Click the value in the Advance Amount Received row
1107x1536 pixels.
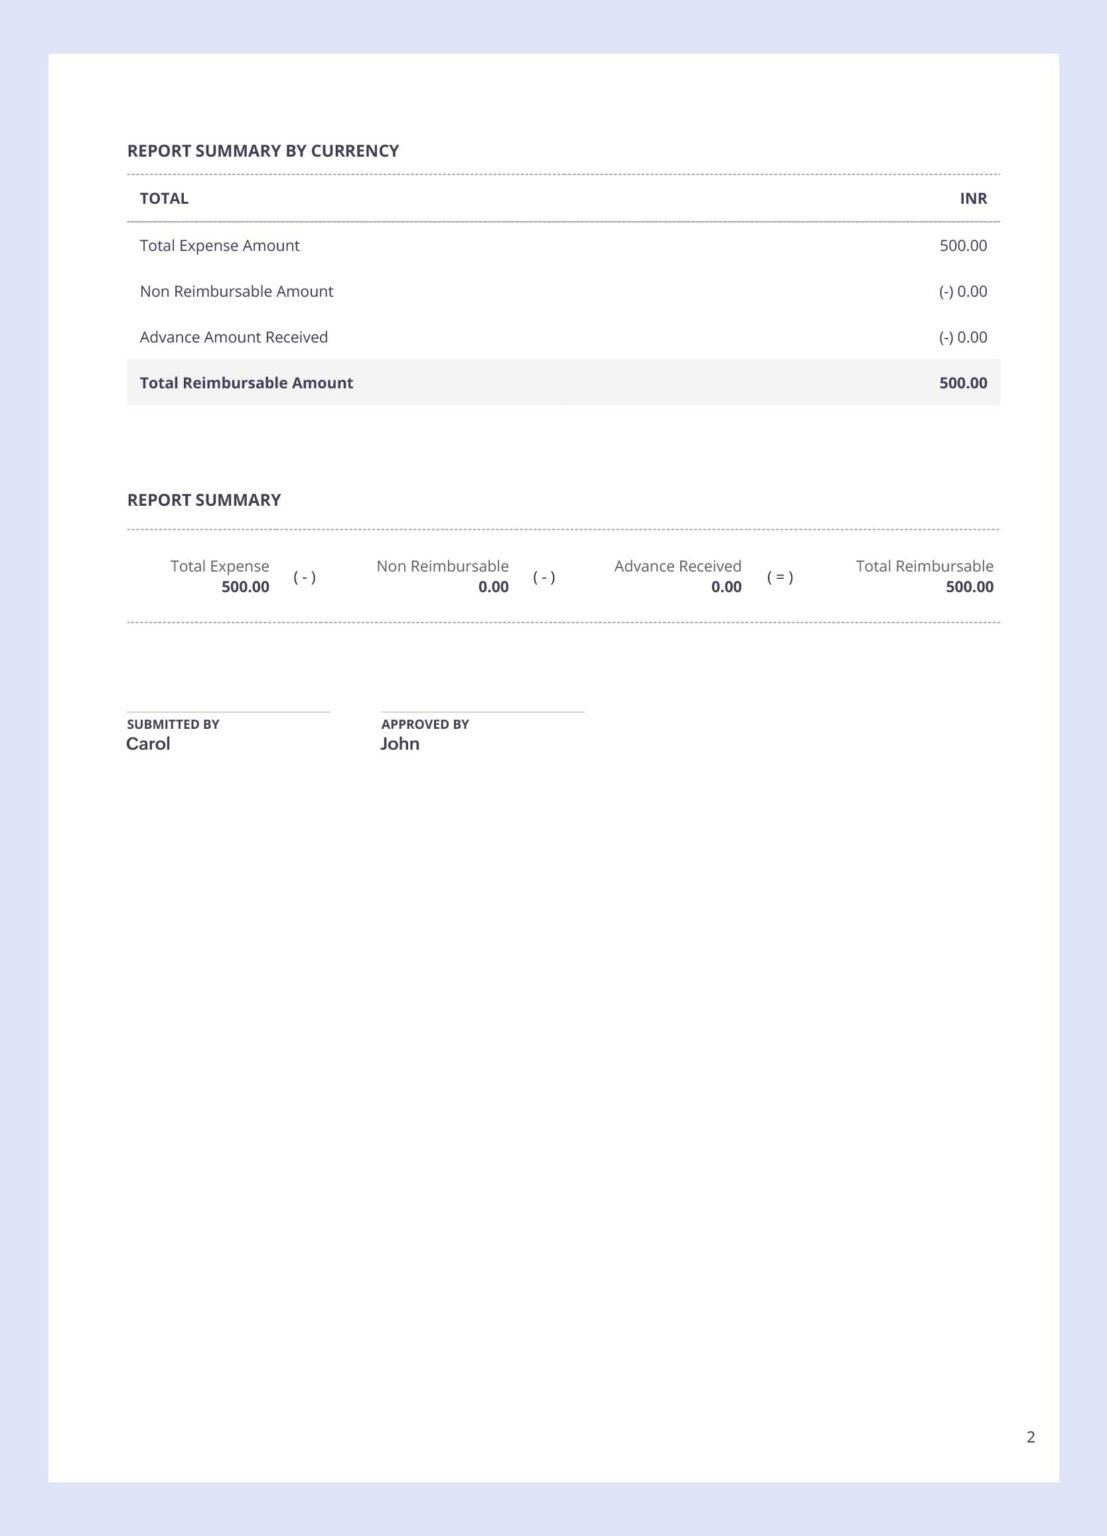(963, 337)
